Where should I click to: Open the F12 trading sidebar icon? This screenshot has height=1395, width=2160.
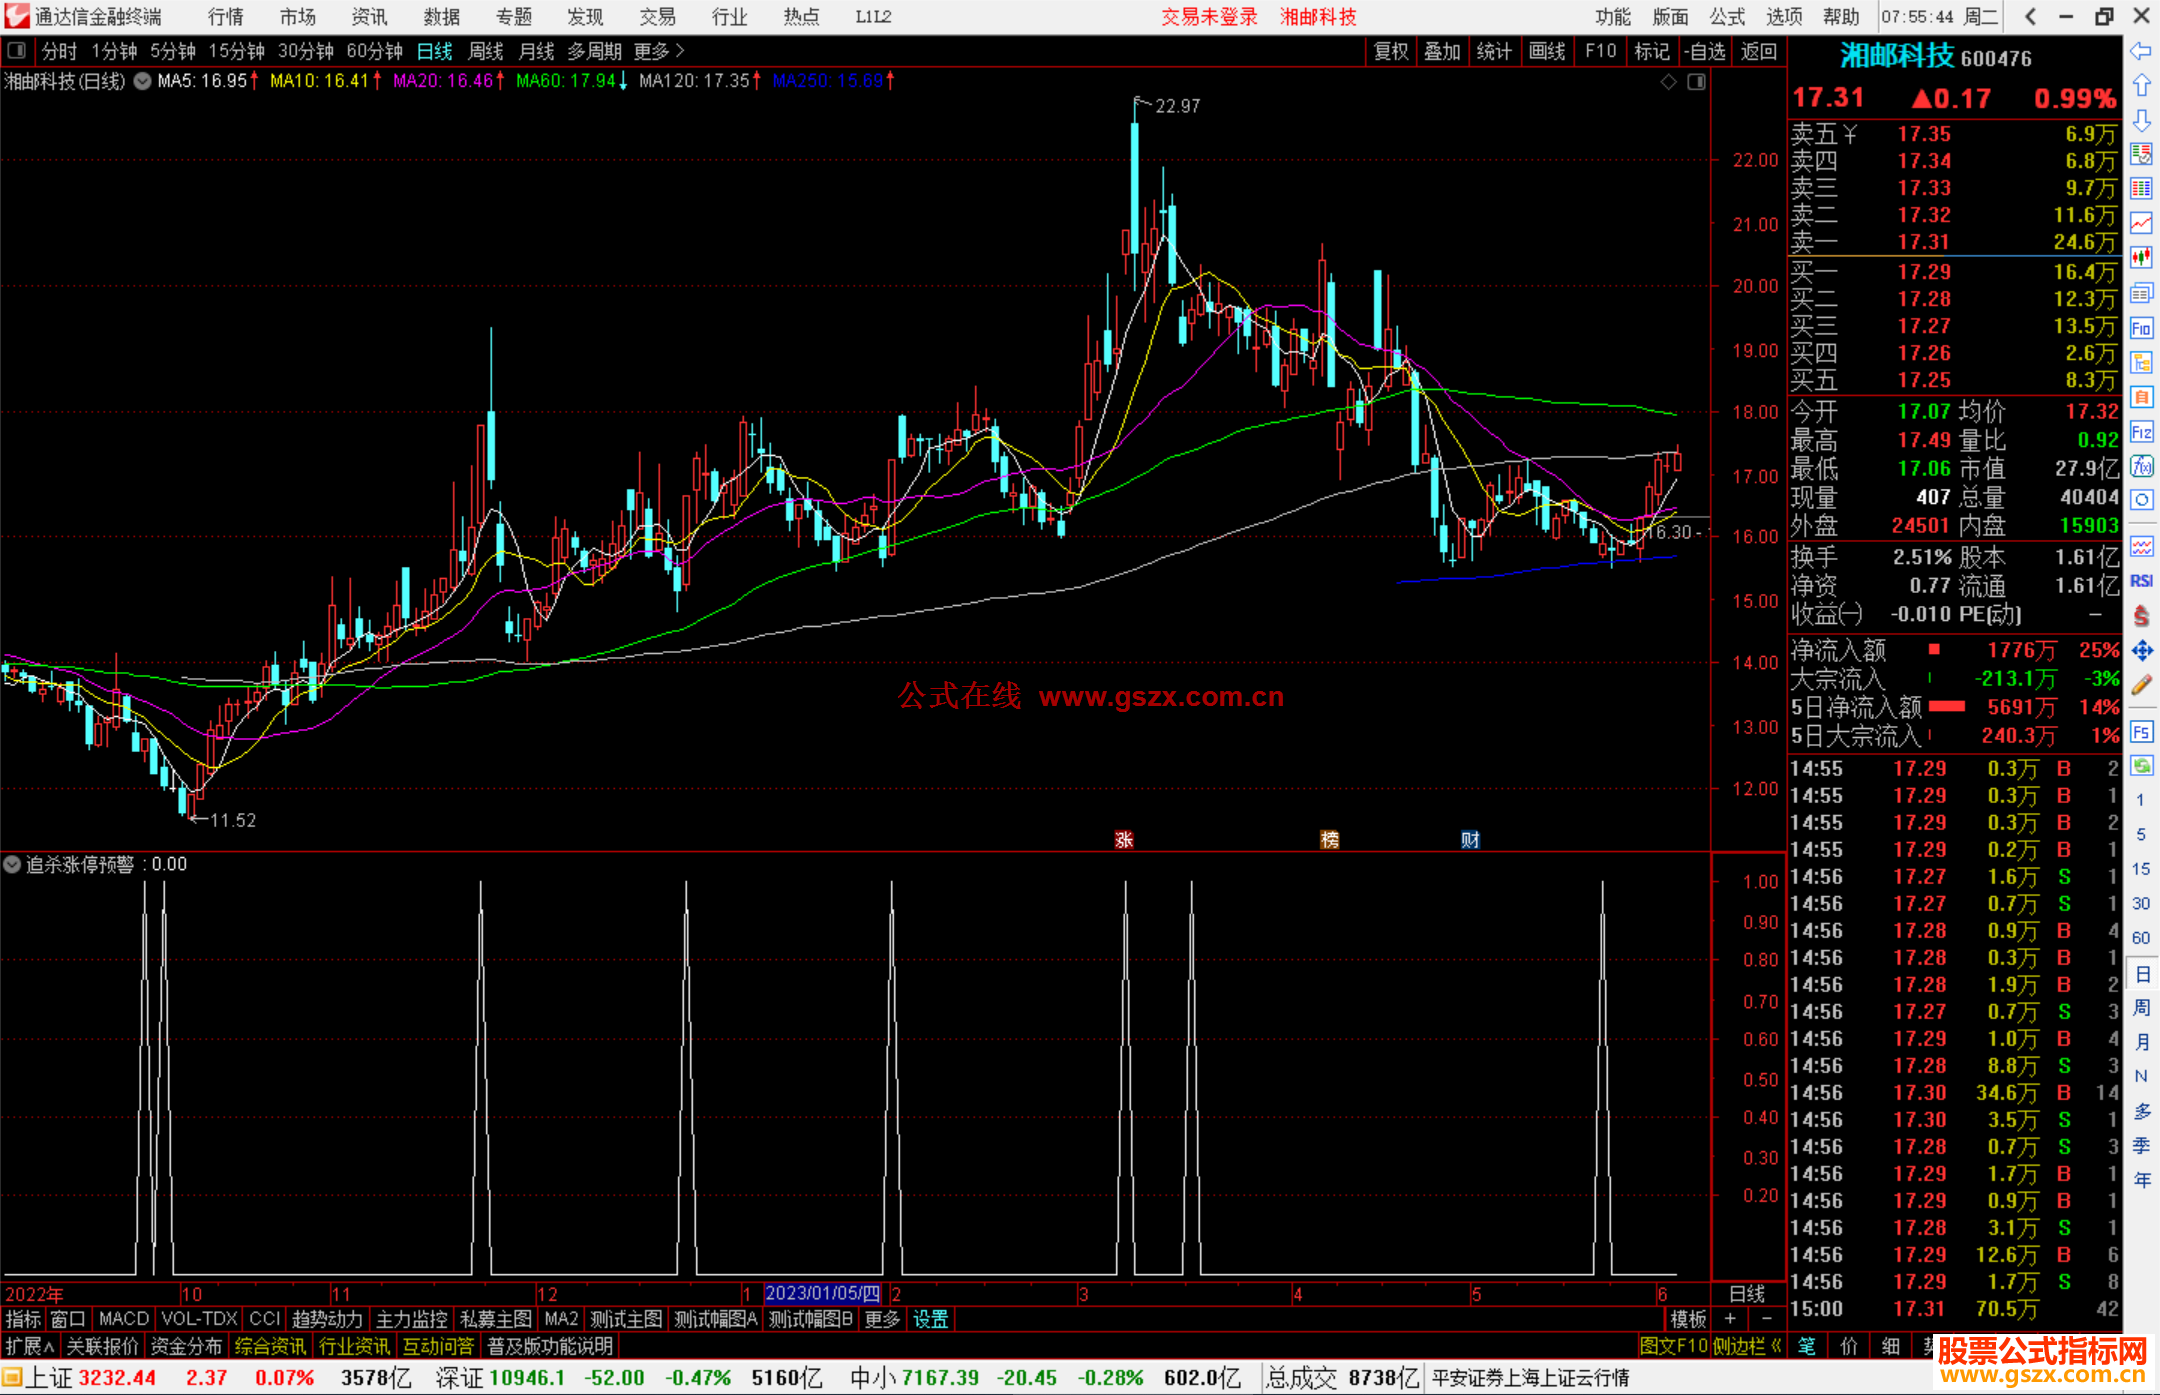coord(2141,432)
